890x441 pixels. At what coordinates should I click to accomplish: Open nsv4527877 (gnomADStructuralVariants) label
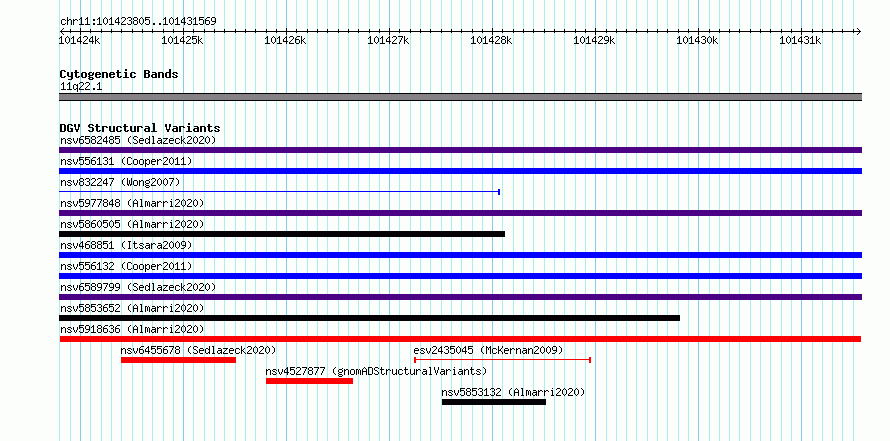pos(376,371)
